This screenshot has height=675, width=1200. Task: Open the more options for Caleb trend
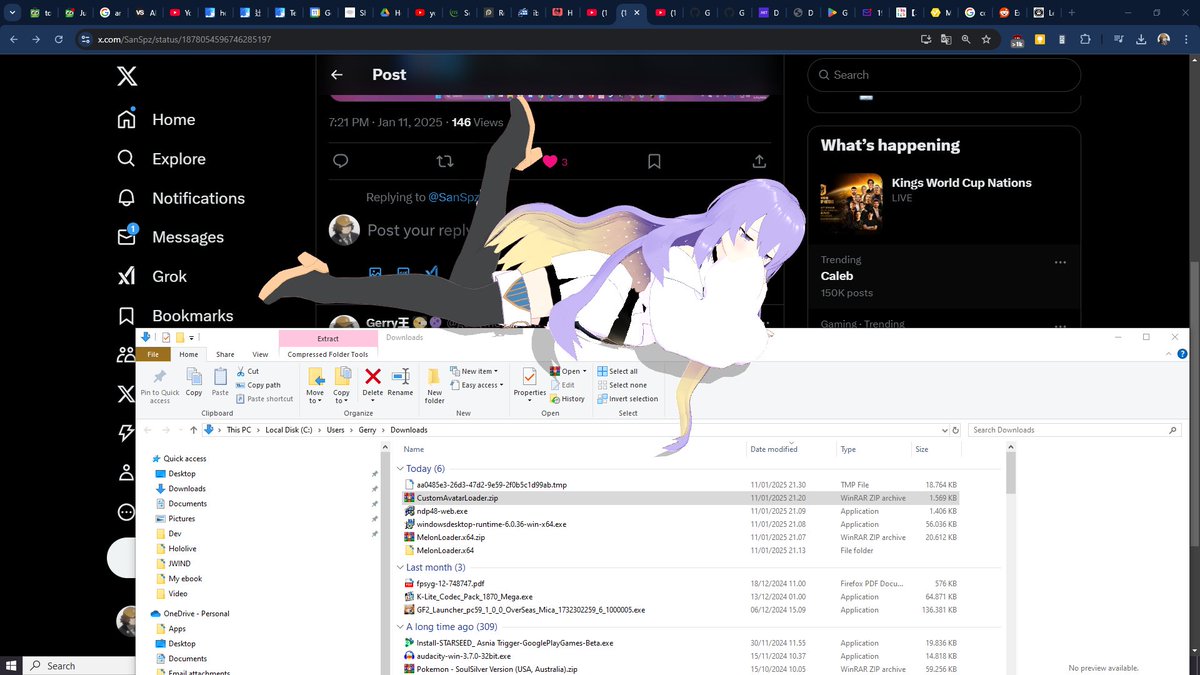coord(1060,262)
